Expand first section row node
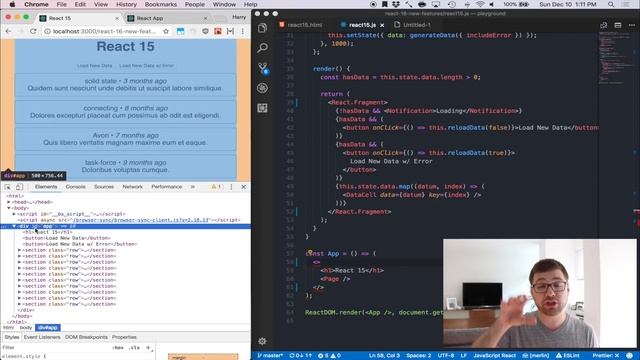Screen dimensions: 640x360 (x=19, y=250)
